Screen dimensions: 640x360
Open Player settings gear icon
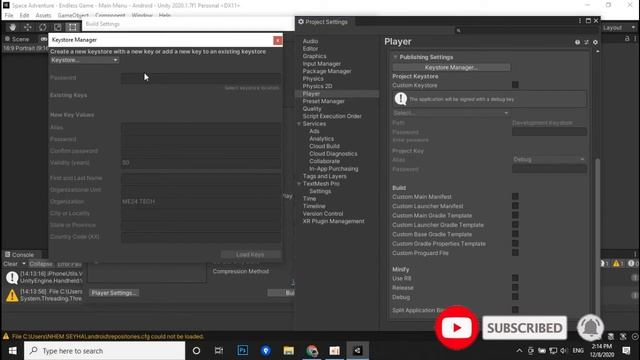tap(595, 42)
